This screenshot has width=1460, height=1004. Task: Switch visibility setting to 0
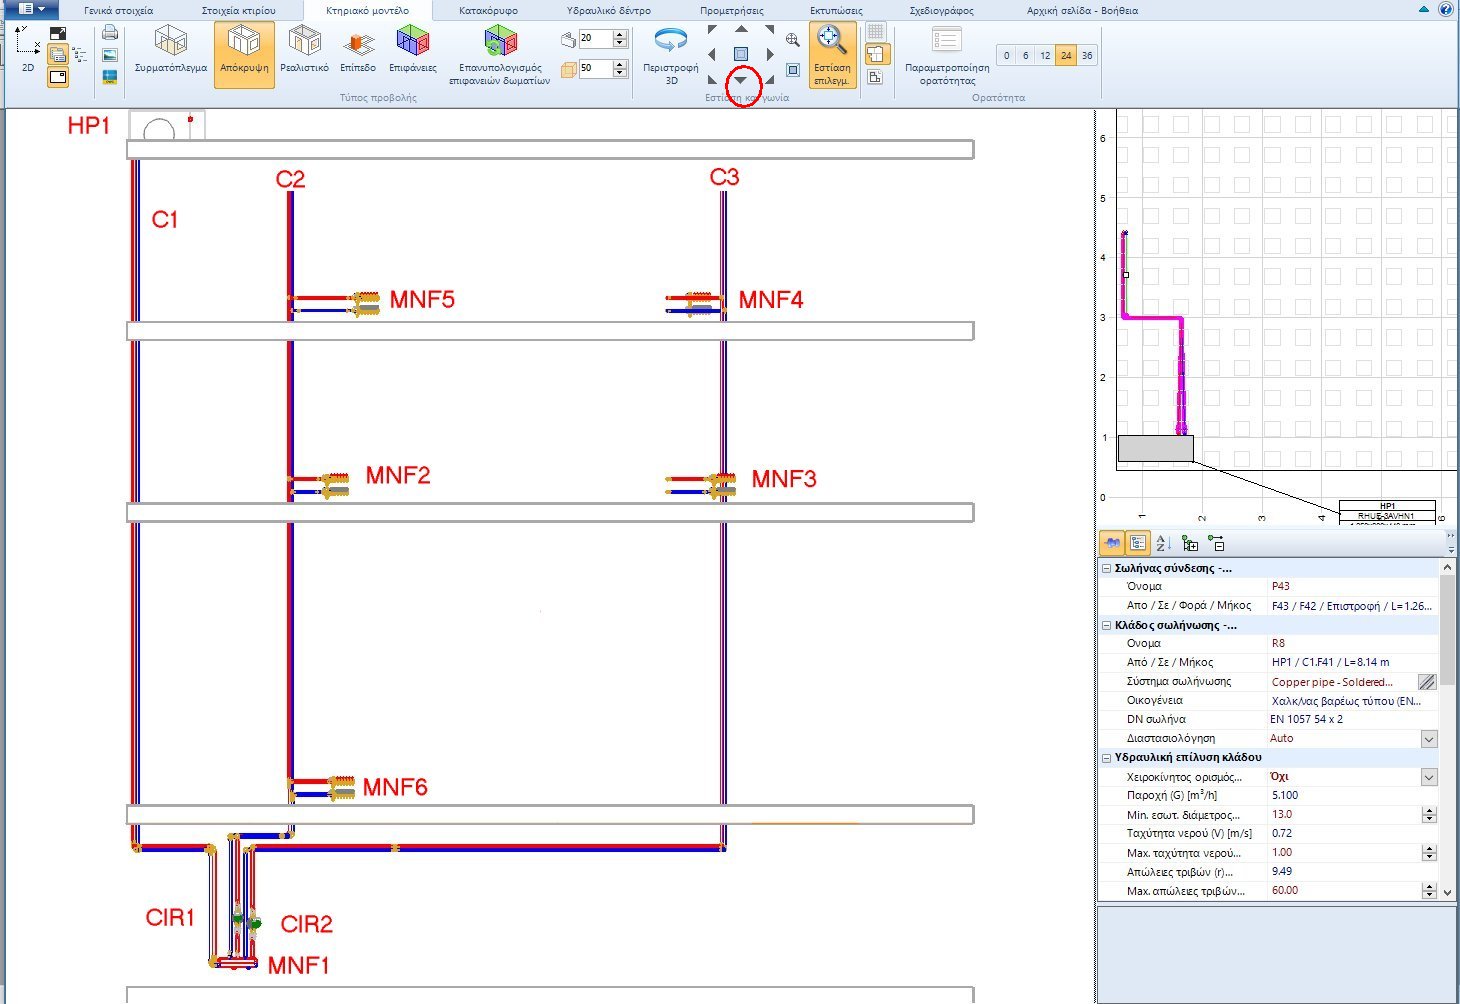click(1006, 55)
